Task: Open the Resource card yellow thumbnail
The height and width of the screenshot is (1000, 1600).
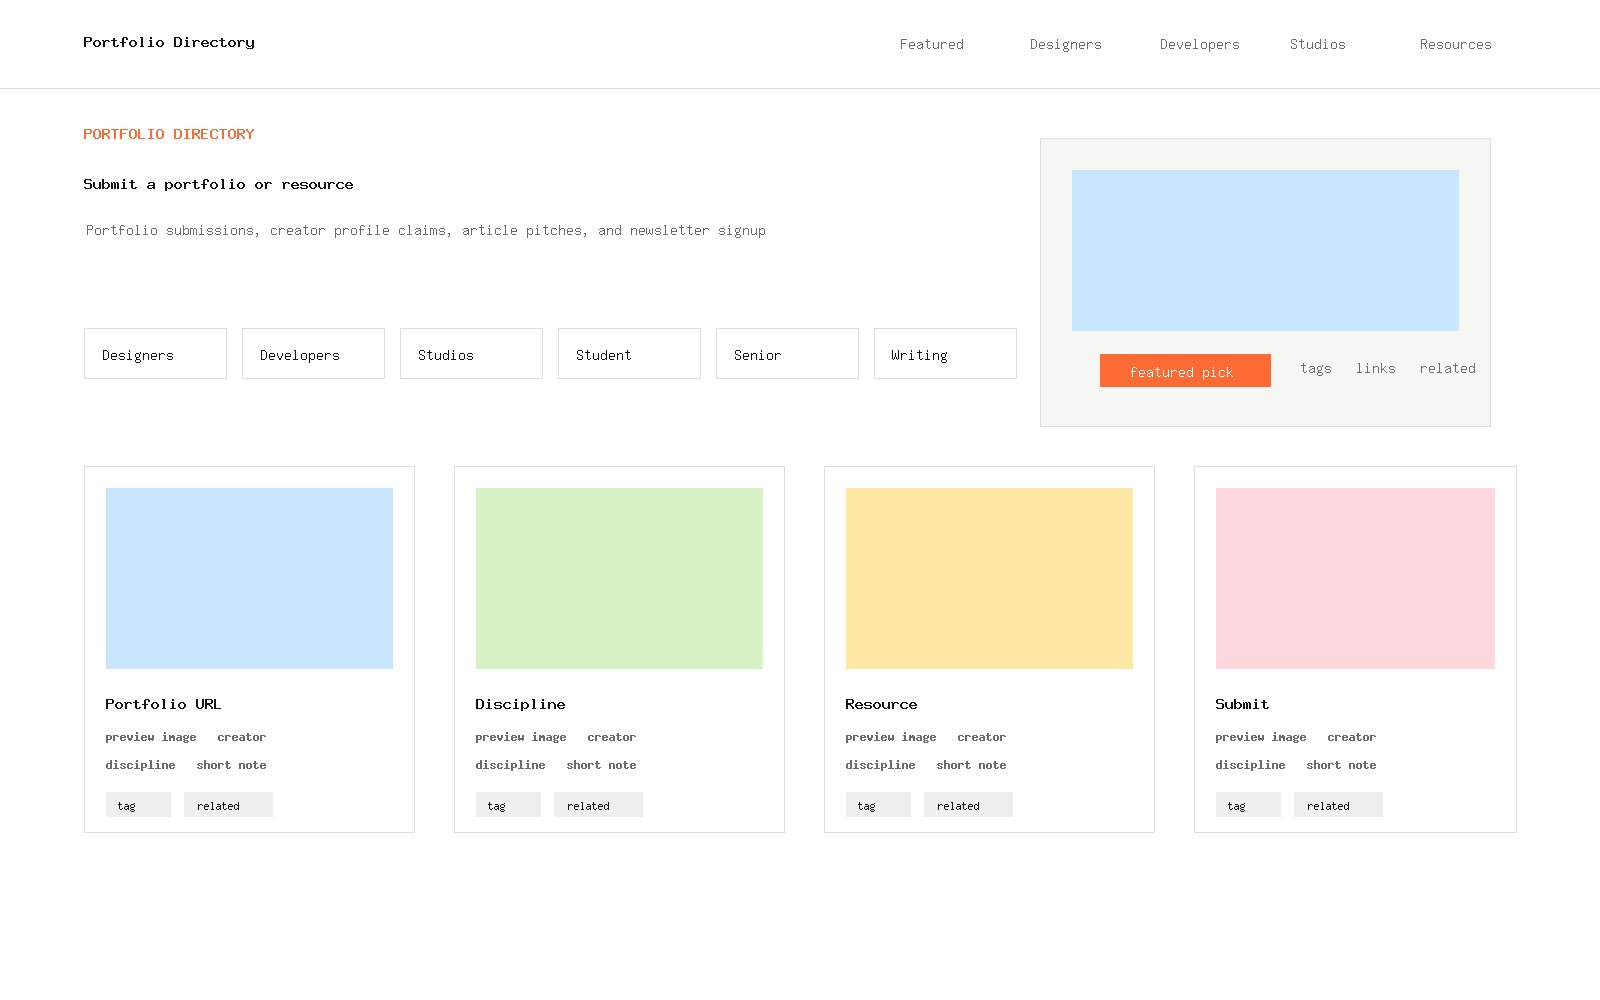Action: click(x=989, y=578)
